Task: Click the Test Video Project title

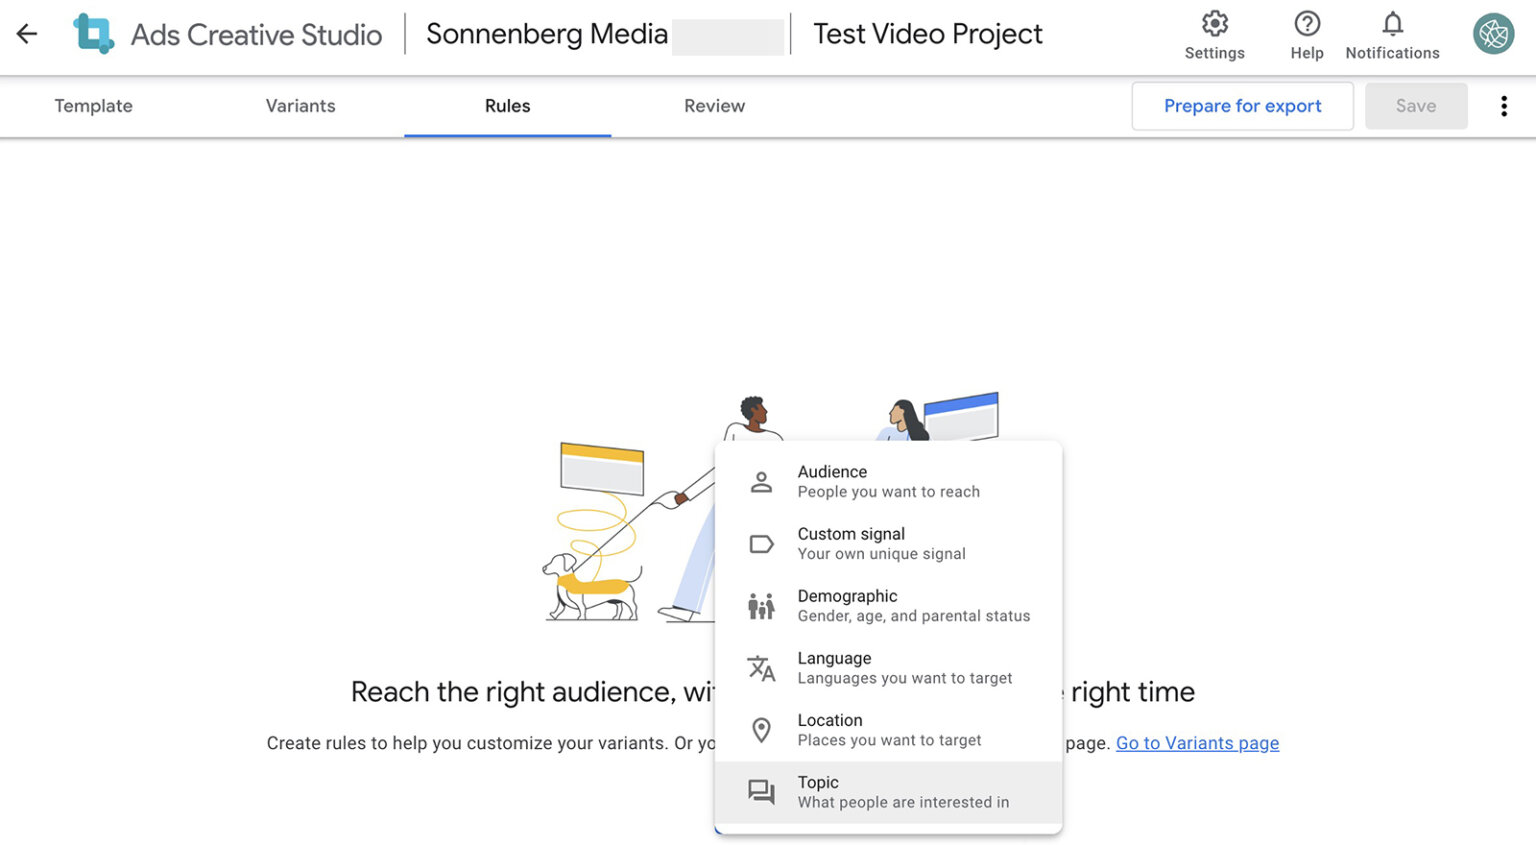Action: point(928,33)
